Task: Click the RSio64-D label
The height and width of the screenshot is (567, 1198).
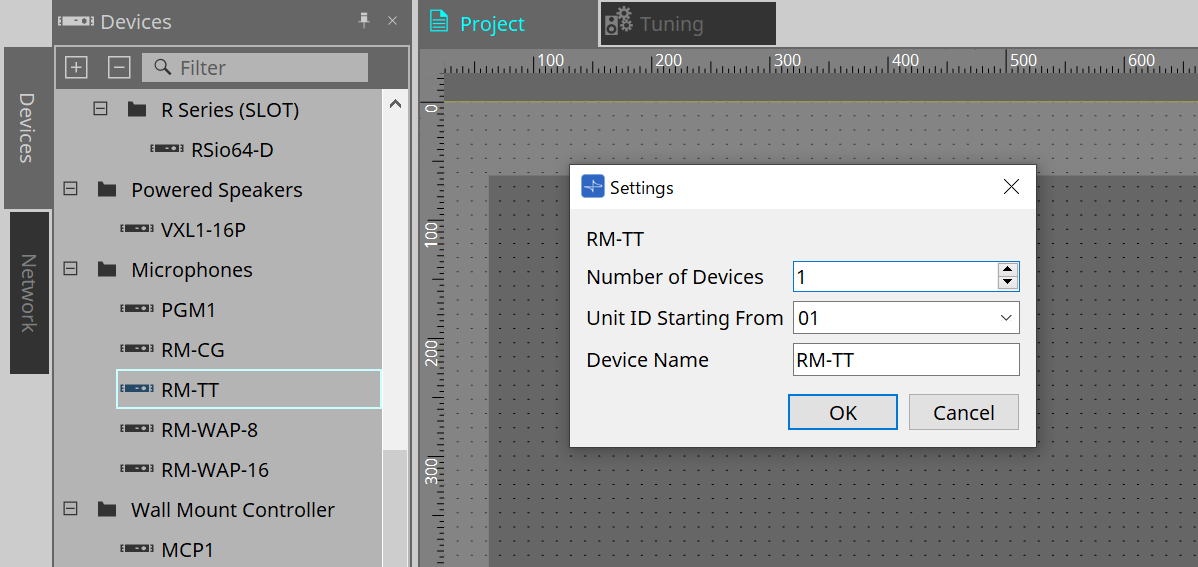Action: [232, 150]
